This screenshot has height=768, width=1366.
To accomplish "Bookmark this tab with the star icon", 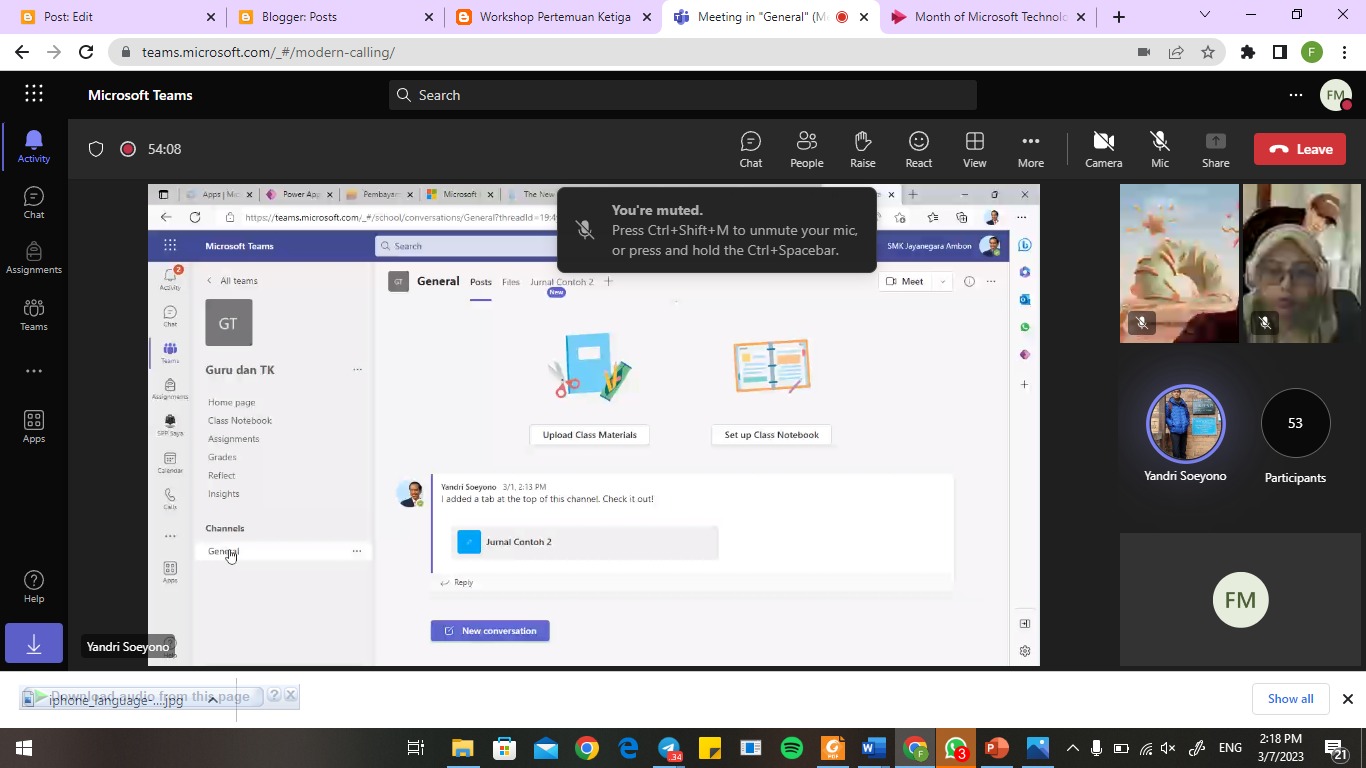I will coord(1208,52).
